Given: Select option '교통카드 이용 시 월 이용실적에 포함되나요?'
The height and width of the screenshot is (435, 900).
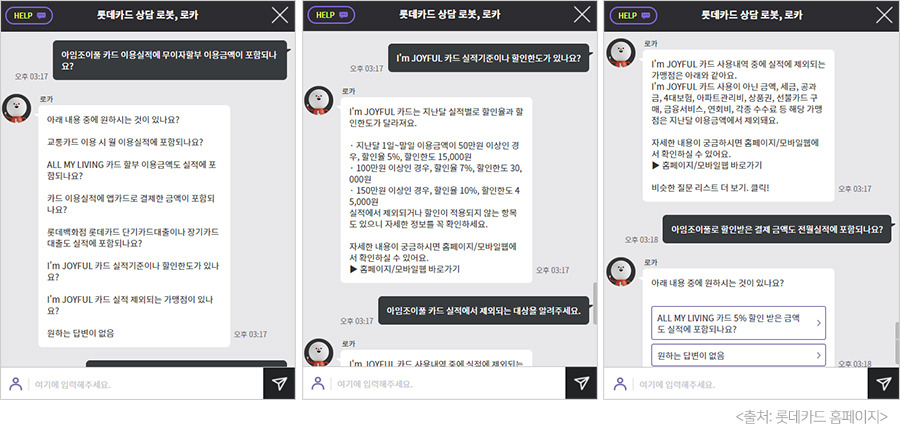Looking at the screenshot, I should click(x=125, y=142).
